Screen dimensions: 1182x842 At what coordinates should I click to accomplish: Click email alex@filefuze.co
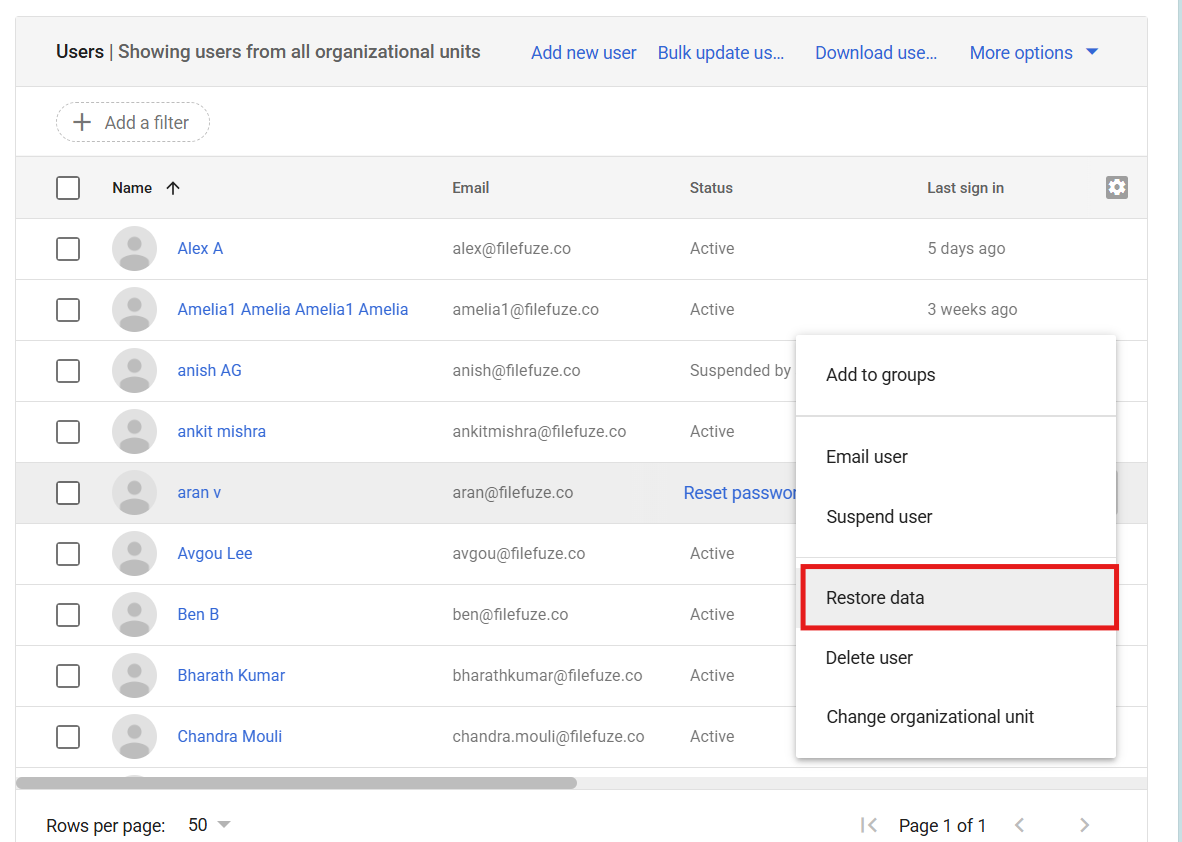click(511, 248)
